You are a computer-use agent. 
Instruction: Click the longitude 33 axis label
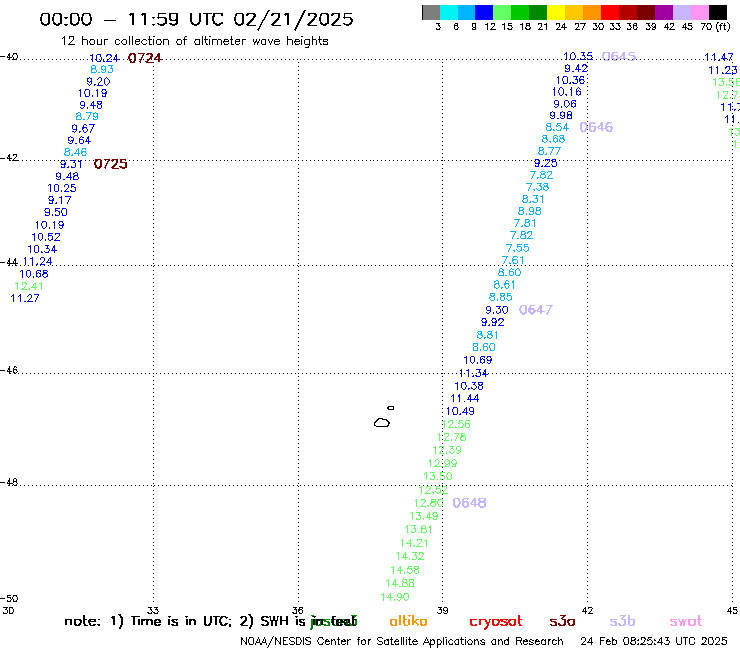coord(153,610)
